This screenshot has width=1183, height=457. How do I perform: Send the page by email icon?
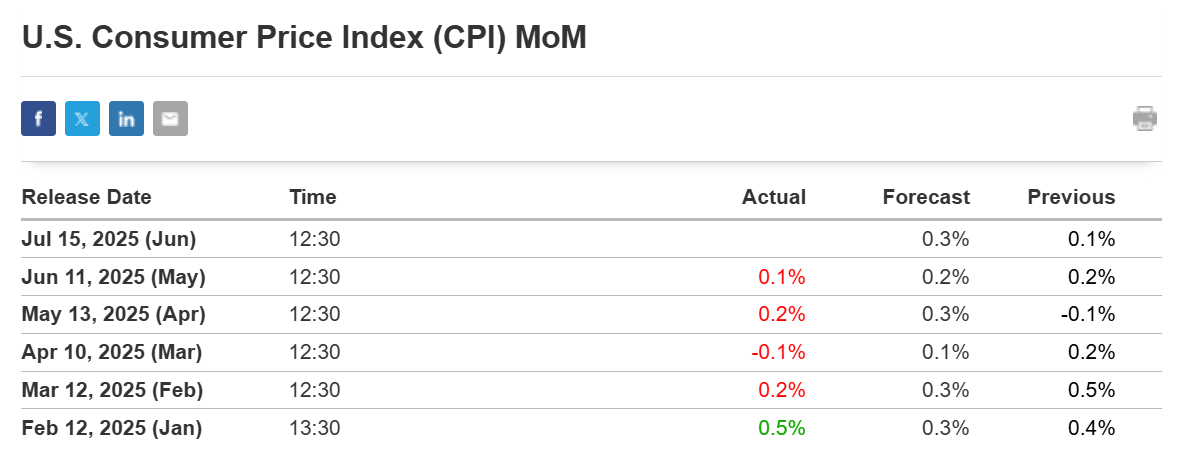click(x=171, y=118)
